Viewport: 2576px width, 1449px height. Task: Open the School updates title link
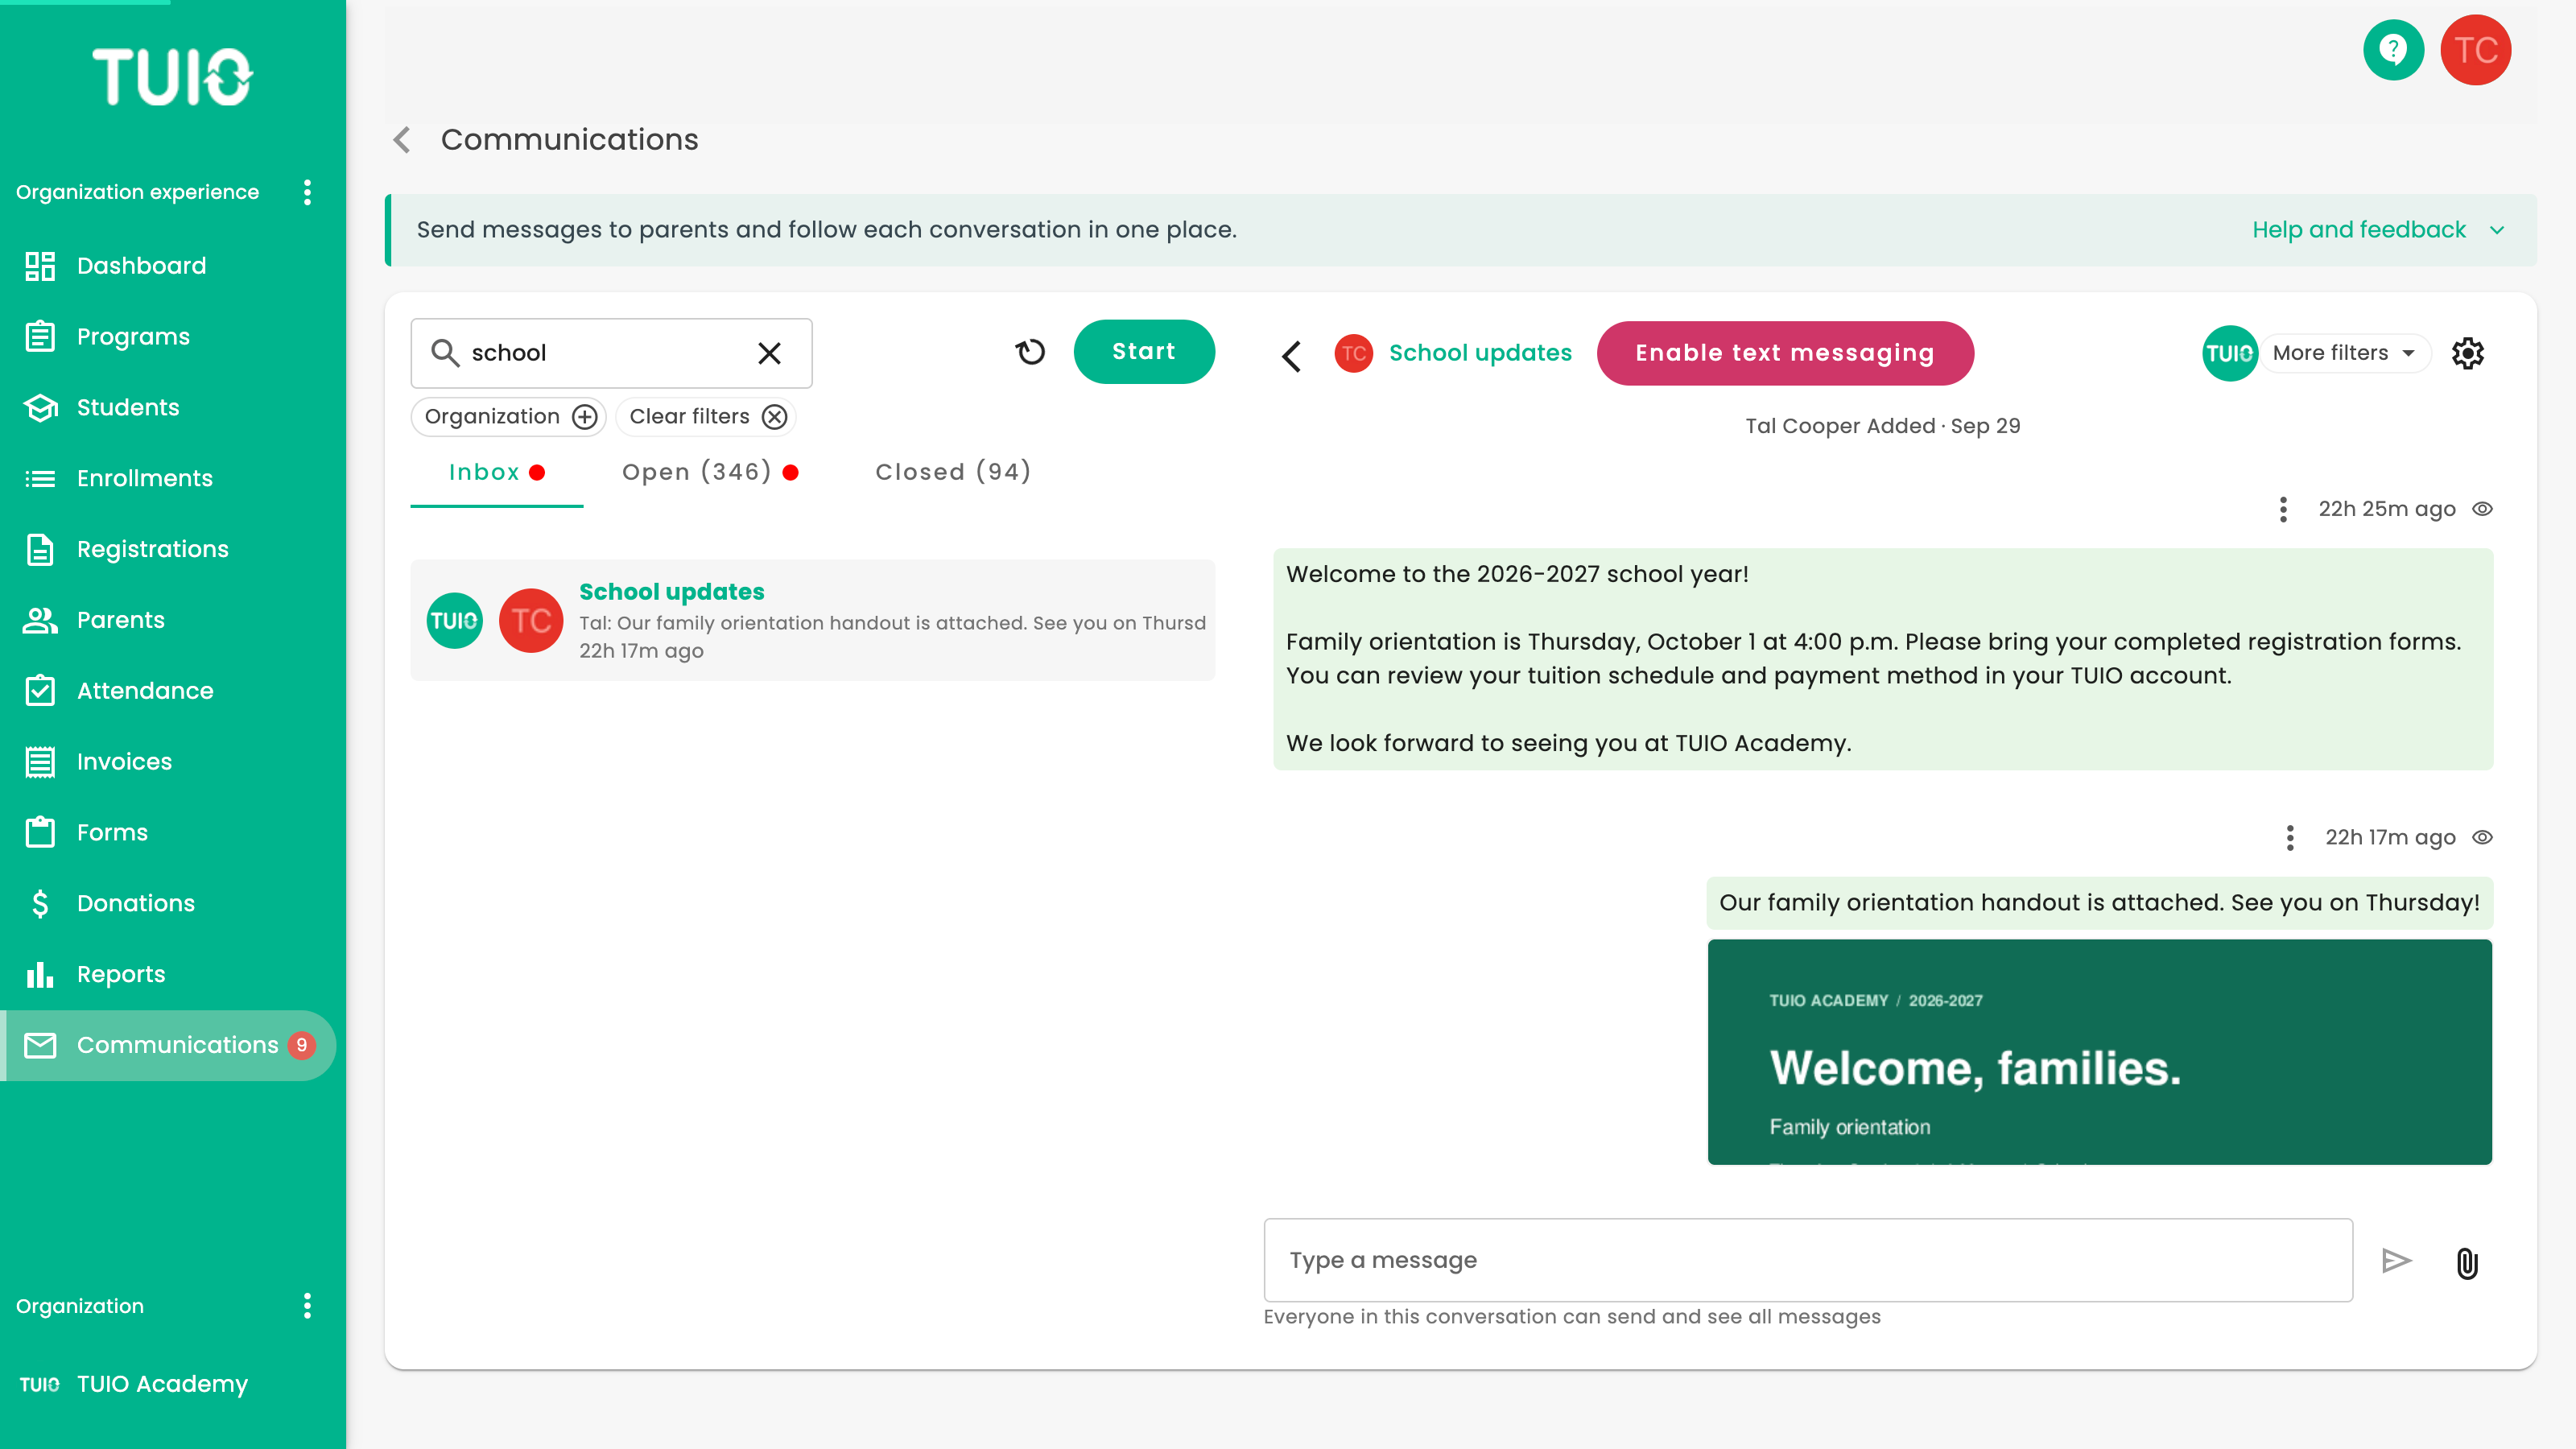(1480, 353)
